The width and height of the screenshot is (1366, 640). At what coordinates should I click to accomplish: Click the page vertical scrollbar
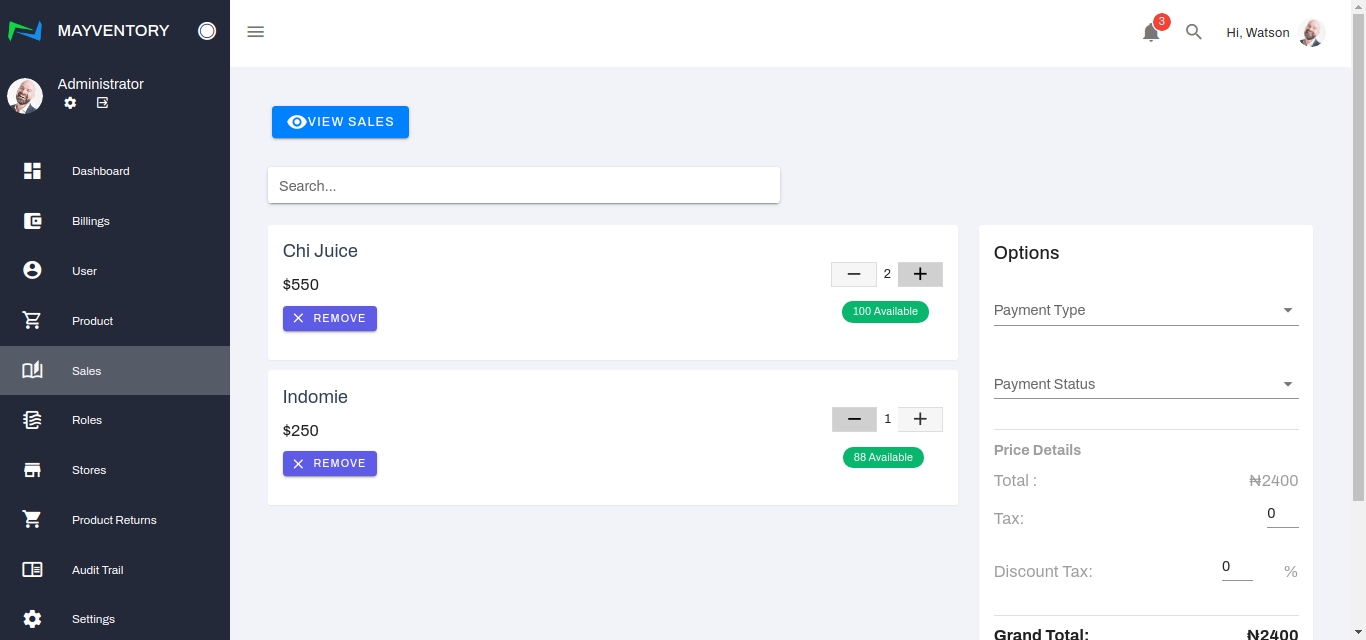[x=1358, y=250]
